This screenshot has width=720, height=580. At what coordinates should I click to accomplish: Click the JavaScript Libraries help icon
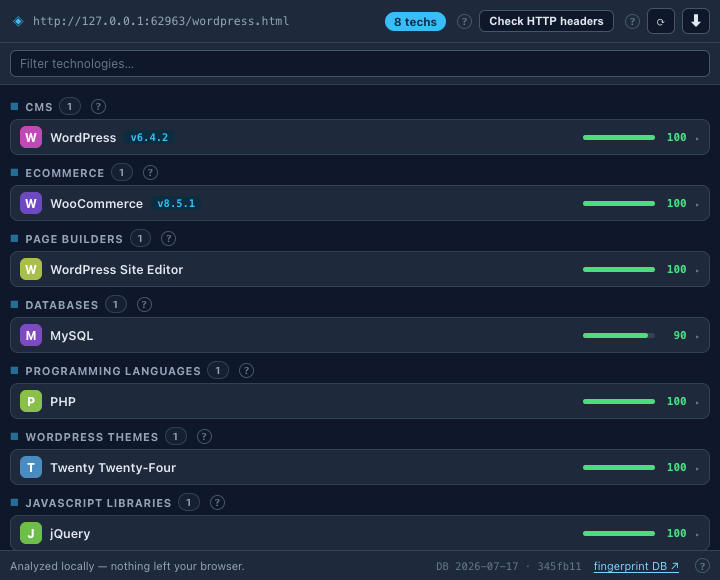point(217,503)
